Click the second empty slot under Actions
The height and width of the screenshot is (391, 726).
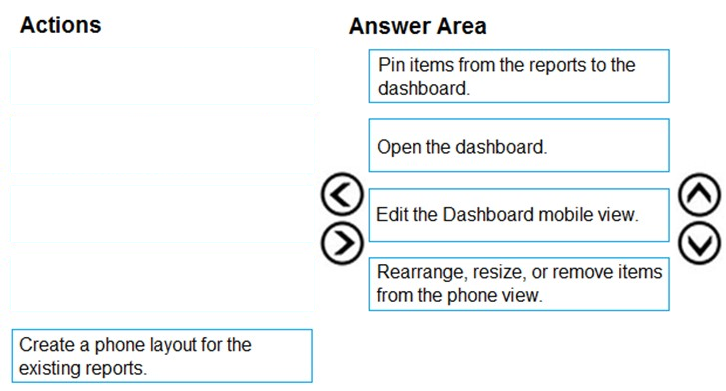[162, 145]
